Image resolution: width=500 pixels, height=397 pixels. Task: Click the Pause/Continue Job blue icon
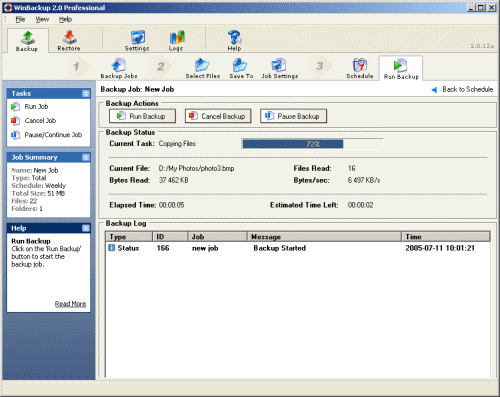coord(15,135)
